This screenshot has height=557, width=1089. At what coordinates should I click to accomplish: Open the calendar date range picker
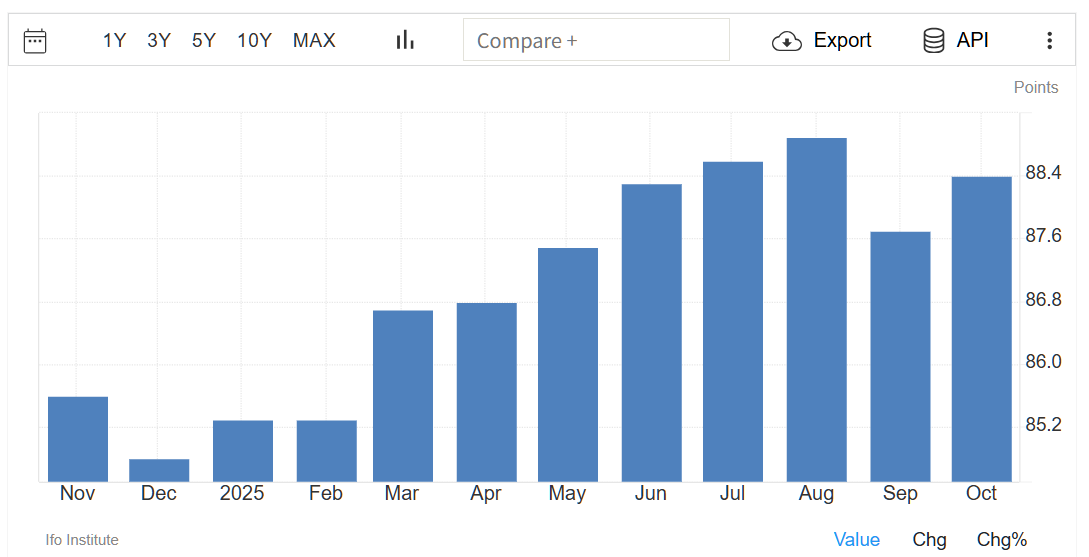[x=35, y=41]
